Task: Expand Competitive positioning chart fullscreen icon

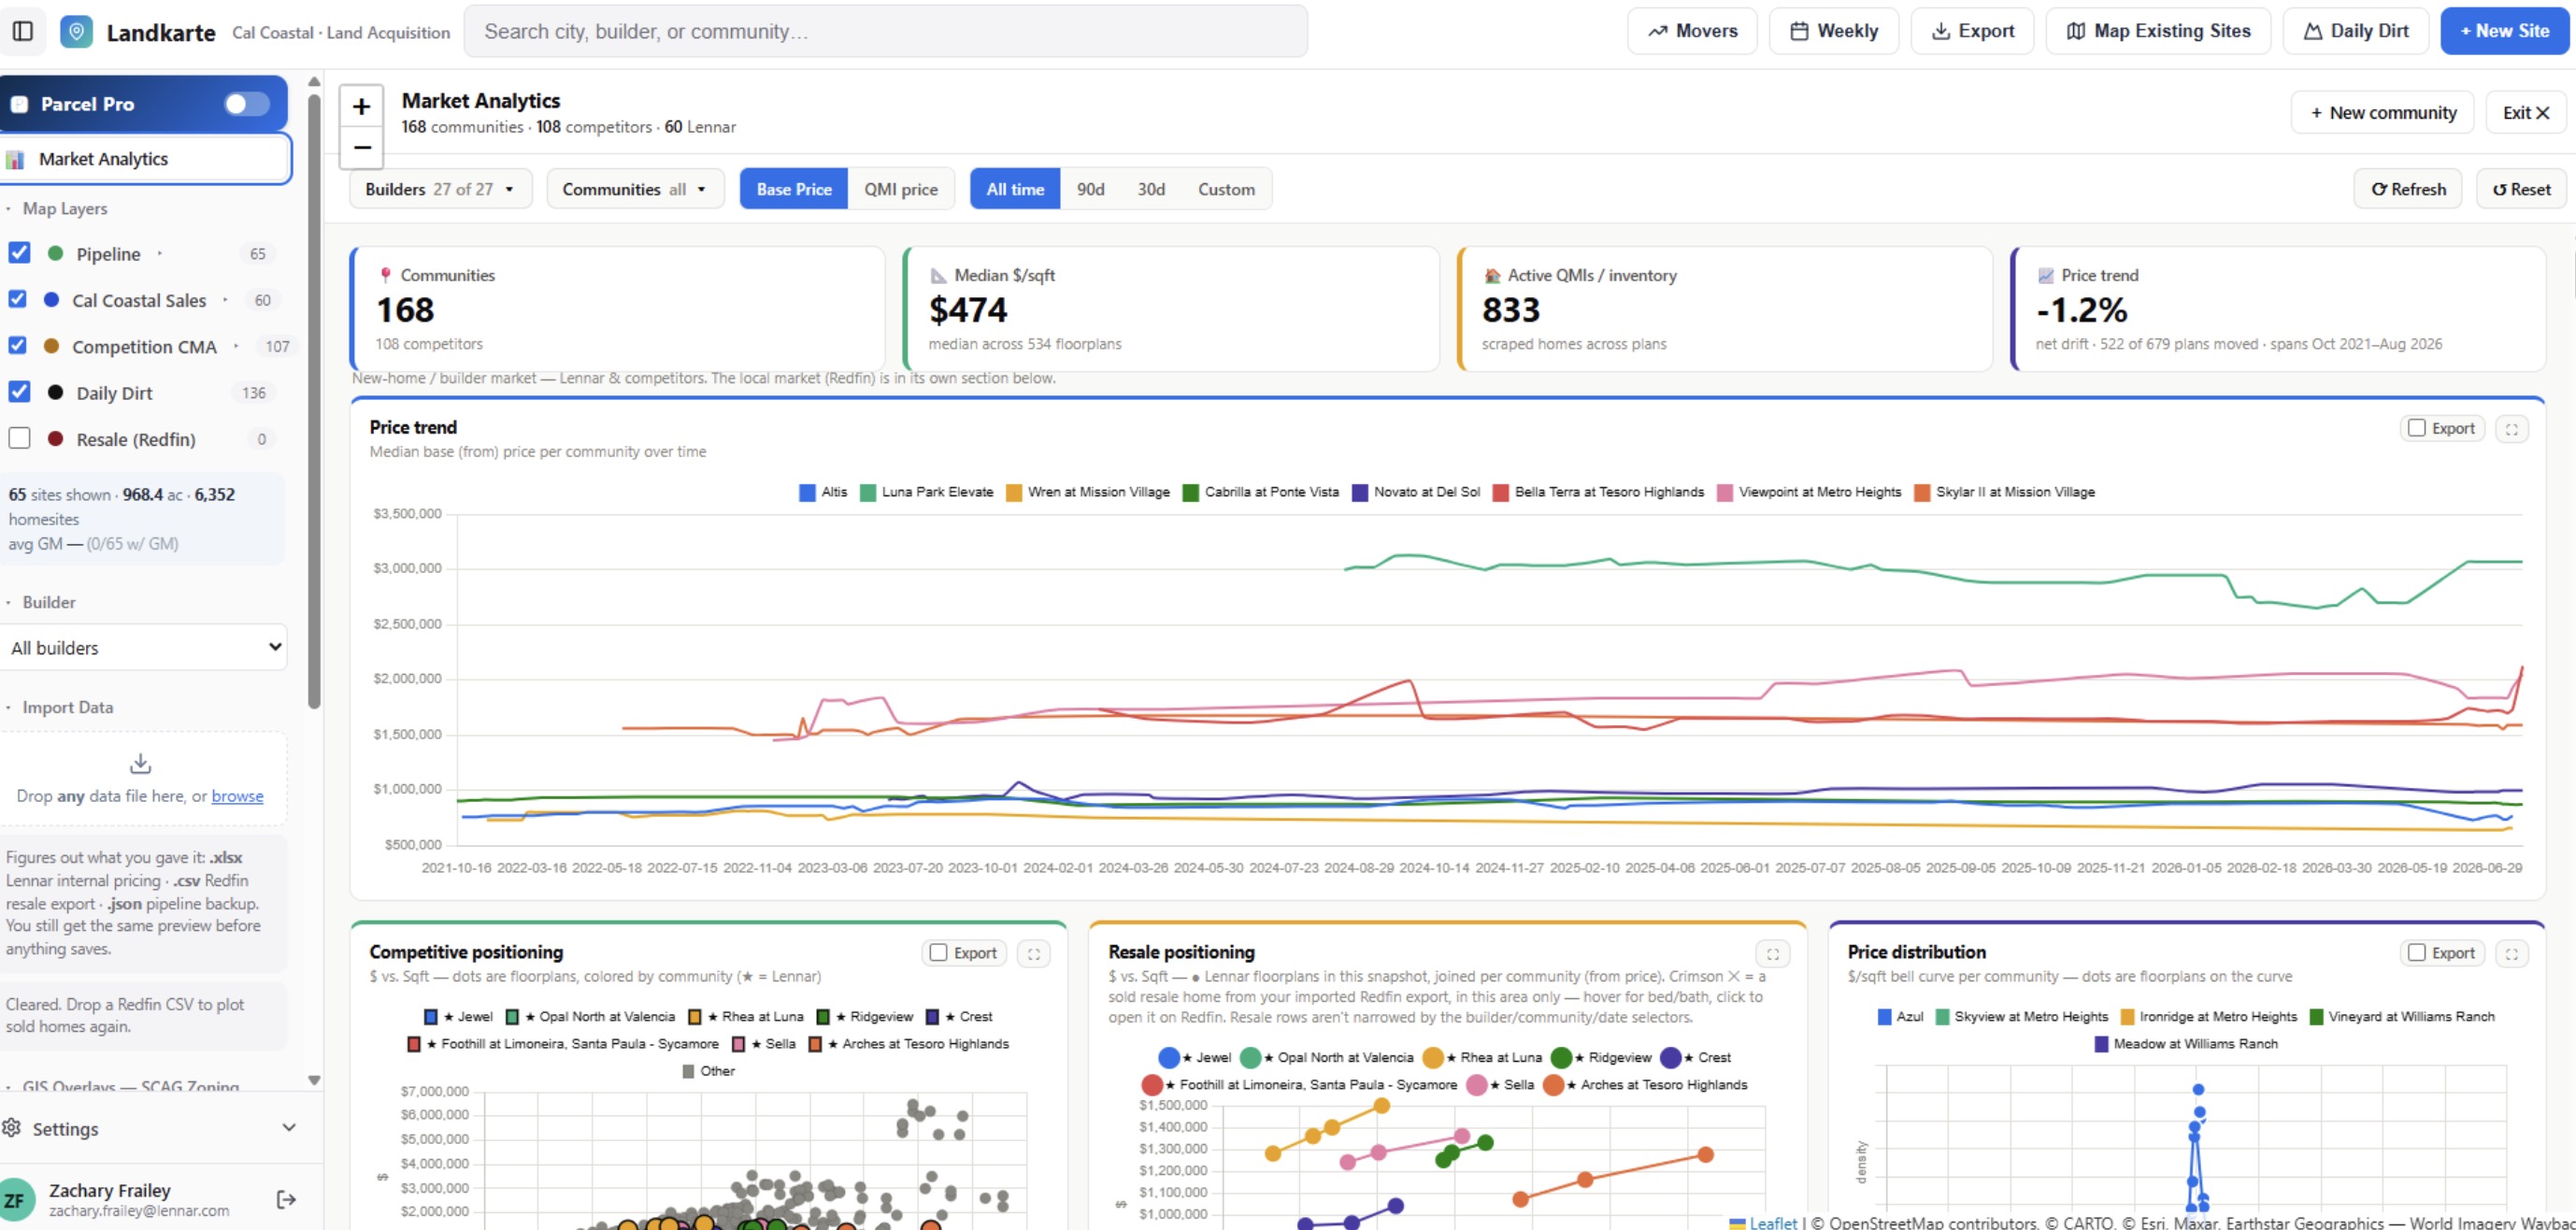Action: pos(1034,954)
